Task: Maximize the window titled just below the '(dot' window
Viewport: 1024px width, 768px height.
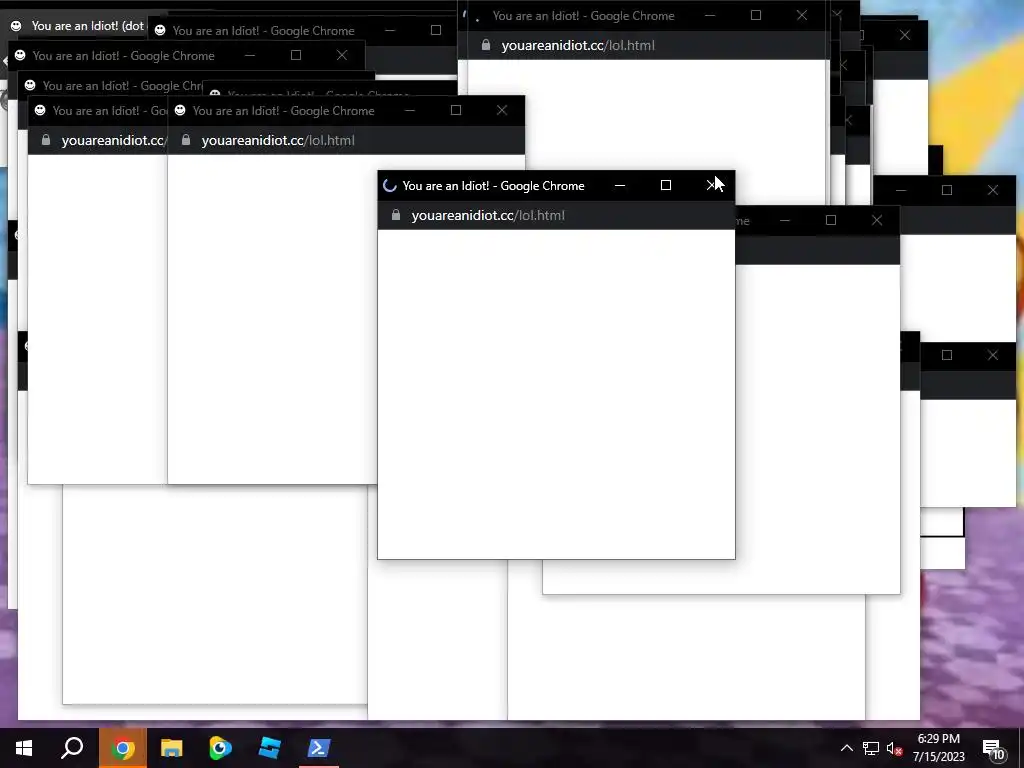Action: [296, 56]
